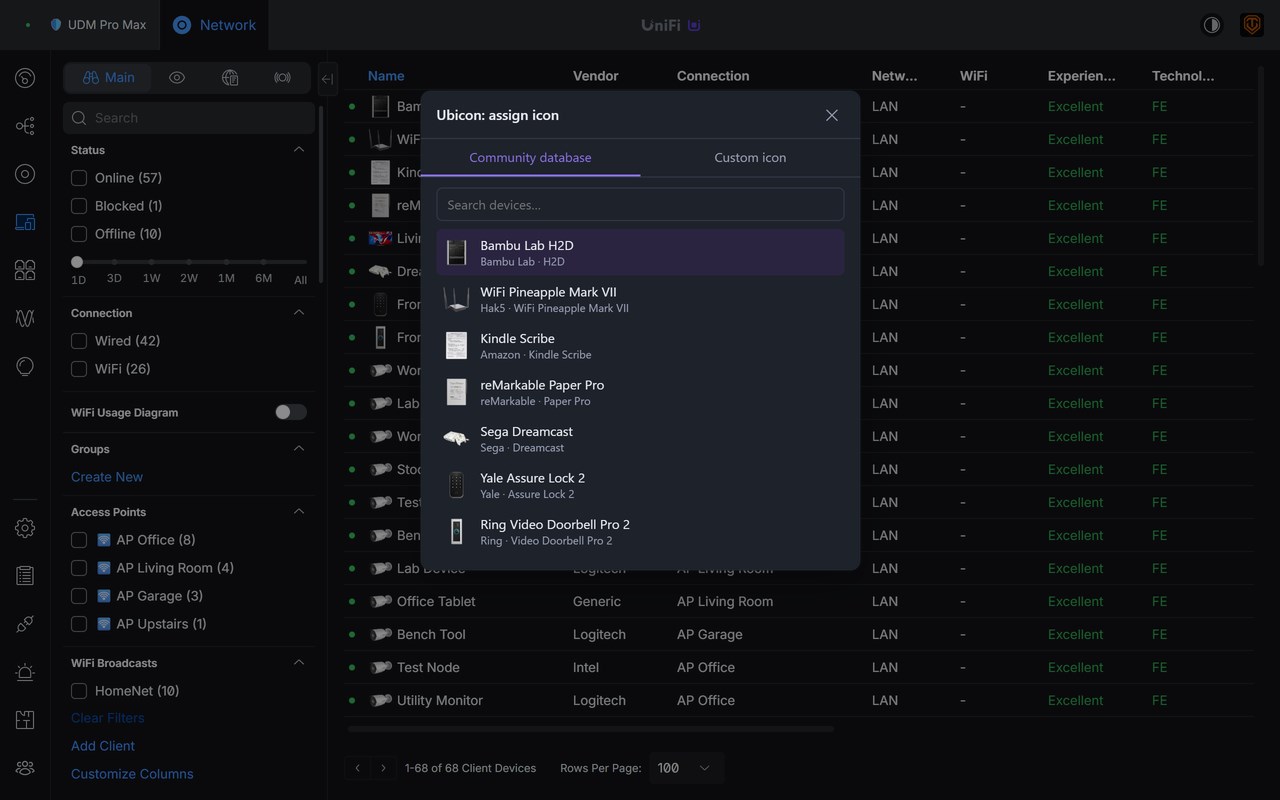Screen dimensions: 1280x800
Task: Click the Yale Assure Lock 2 icon
Action: pyautogui.click(x=456, y=485)
